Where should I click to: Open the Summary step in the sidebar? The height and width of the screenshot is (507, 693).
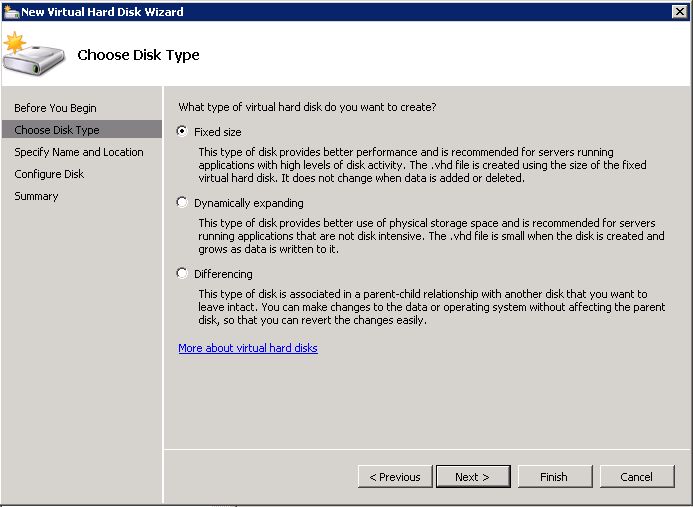(36, 196)
